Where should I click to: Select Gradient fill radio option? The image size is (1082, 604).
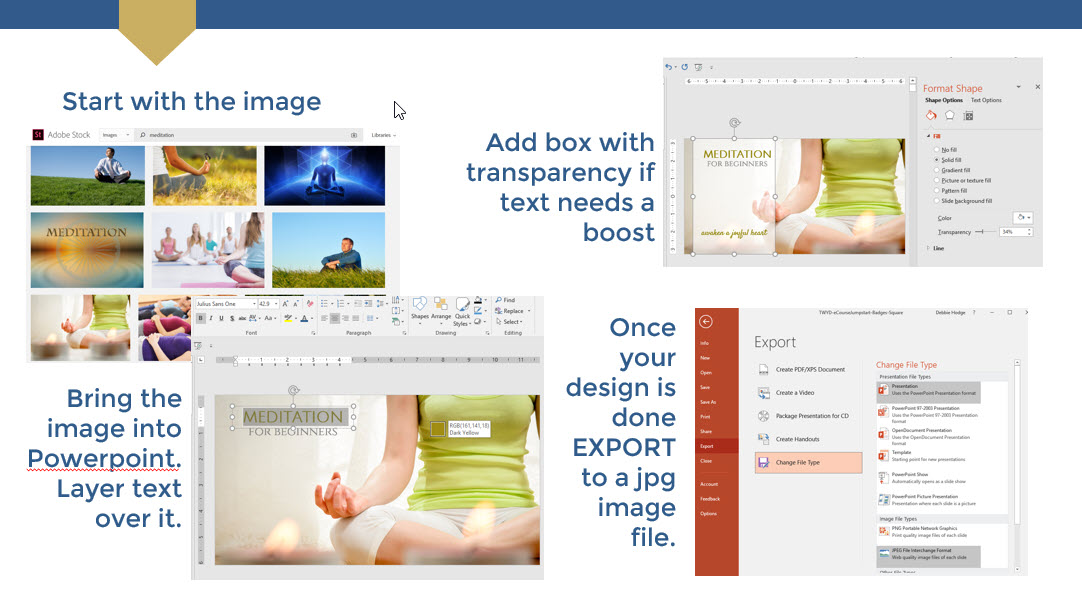pyautogui.click(x=936, y=171)
